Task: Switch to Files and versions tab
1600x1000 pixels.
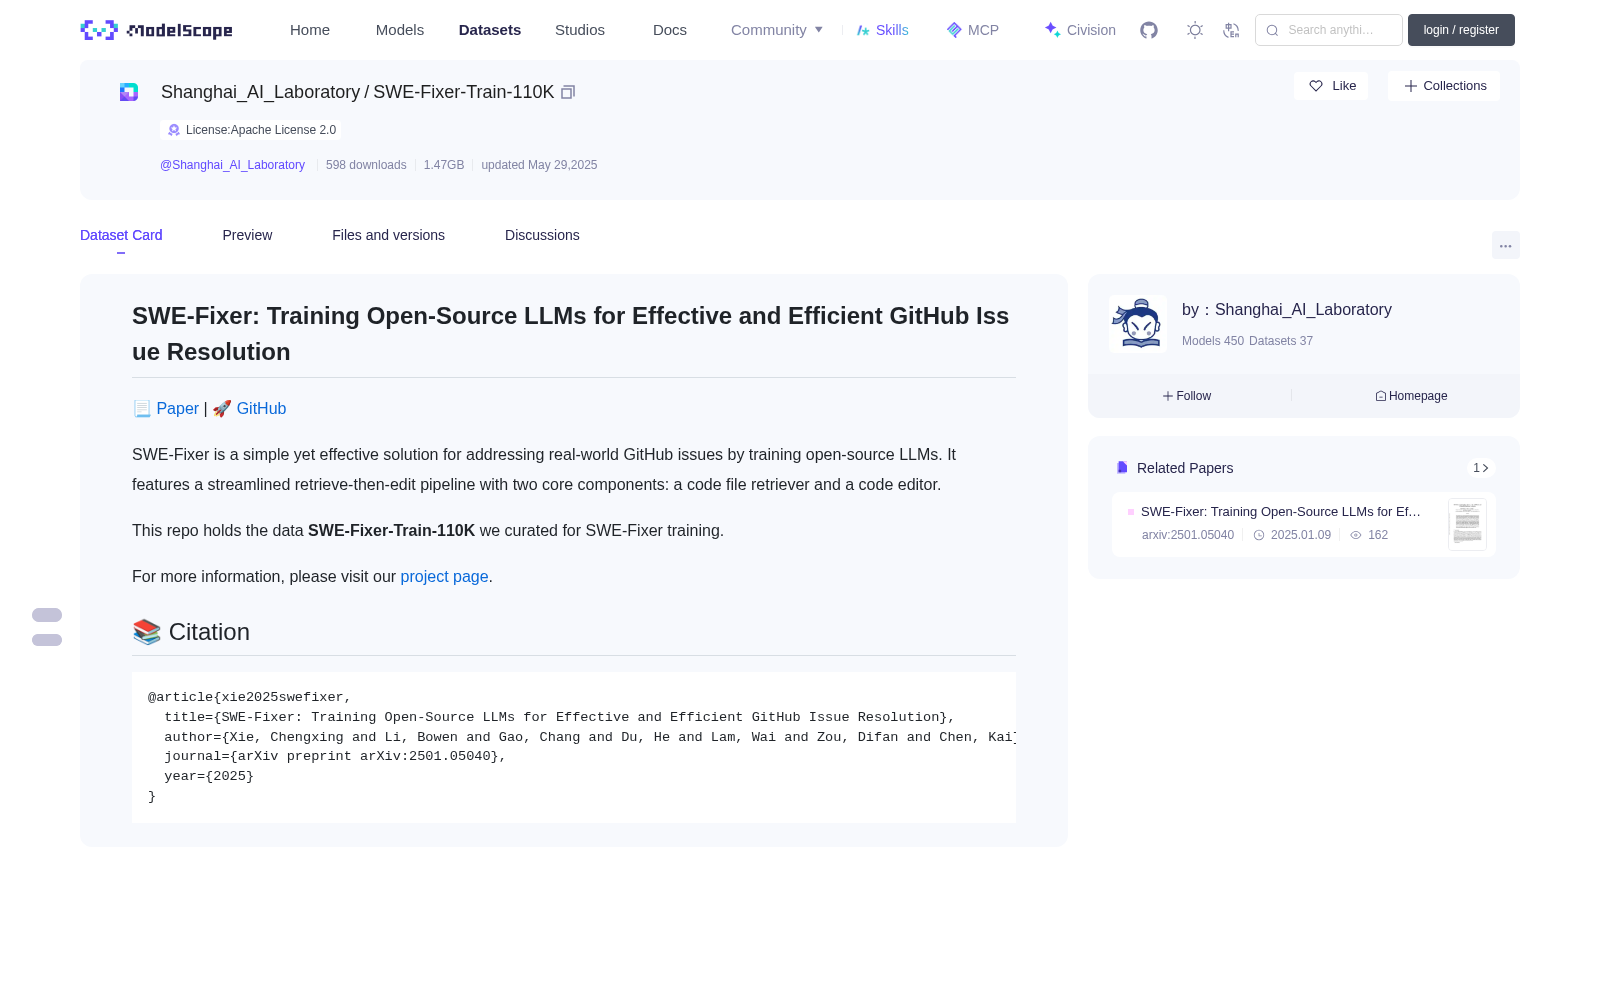Action: tap(388, 235)
